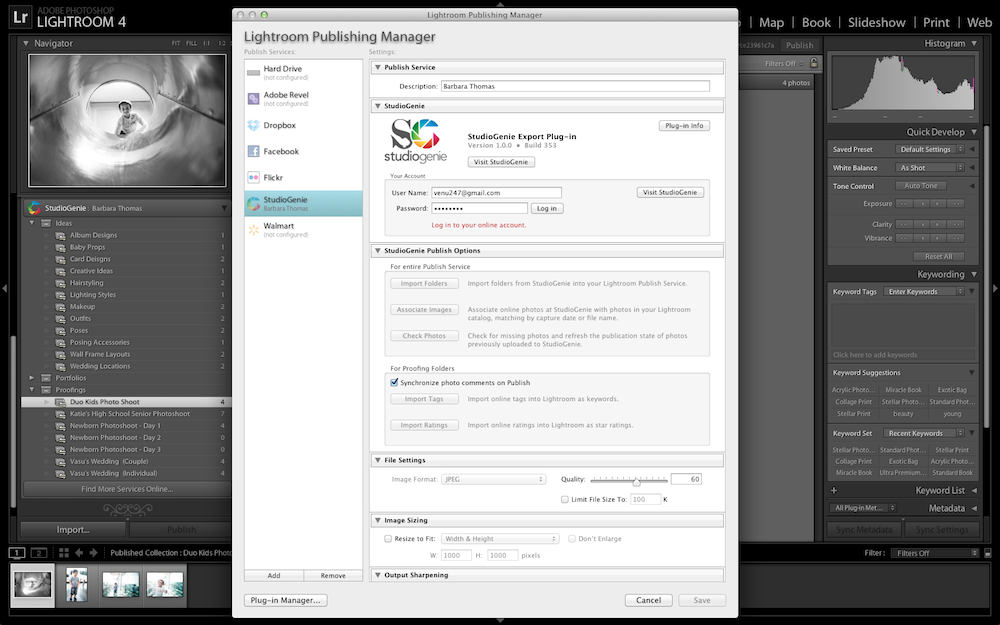Screen dimensions: 1000x625
Task: Select Walmart service icon
Action: (x=253, y=230)
